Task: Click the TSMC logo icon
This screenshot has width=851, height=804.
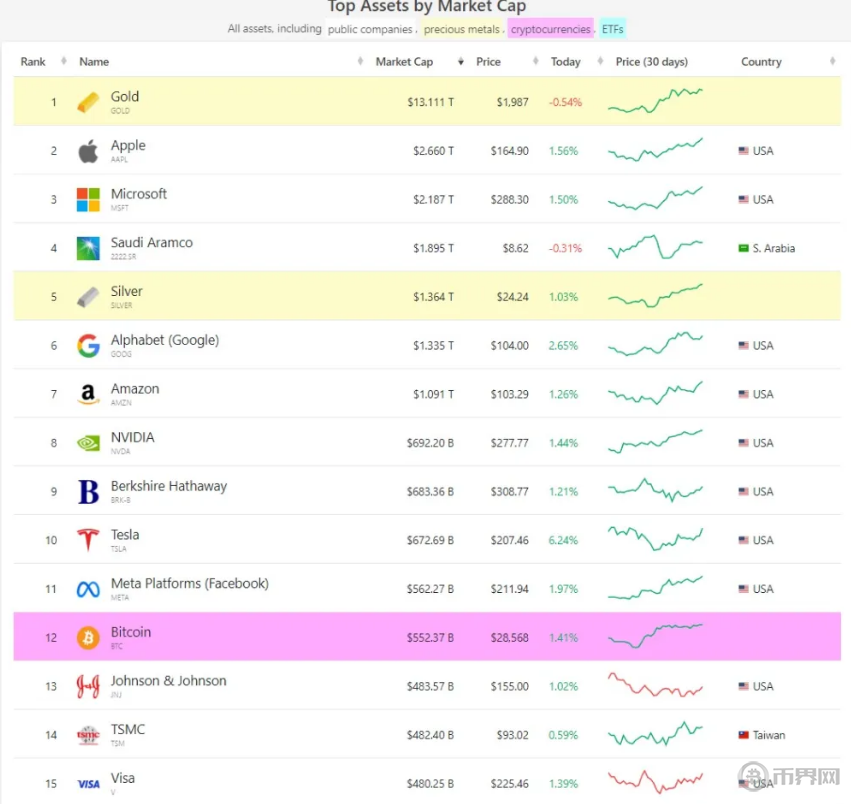Action: [x=88, y=735]
